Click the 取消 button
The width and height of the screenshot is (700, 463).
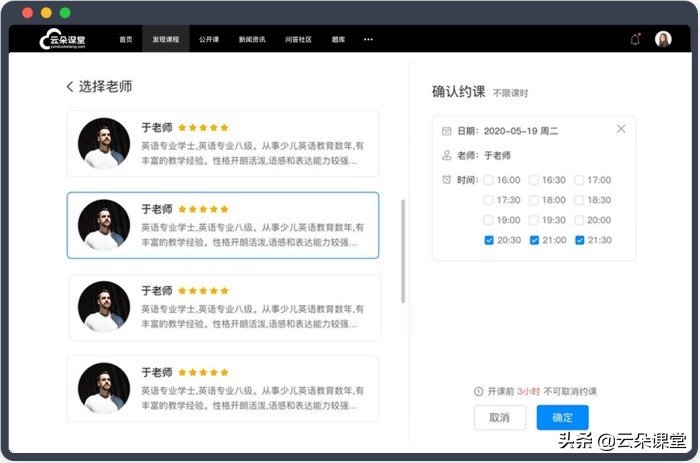point(500,417)
